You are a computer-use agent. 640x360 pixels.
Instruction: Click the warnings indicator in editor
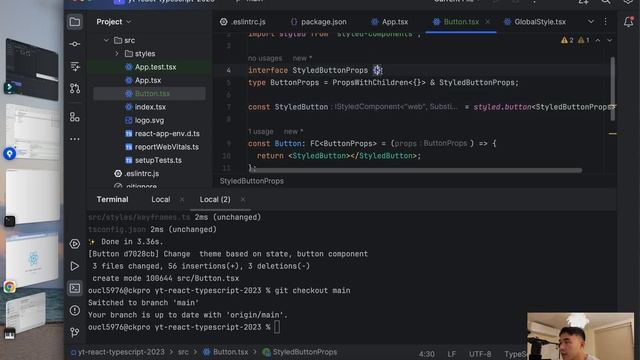point(575,40)
